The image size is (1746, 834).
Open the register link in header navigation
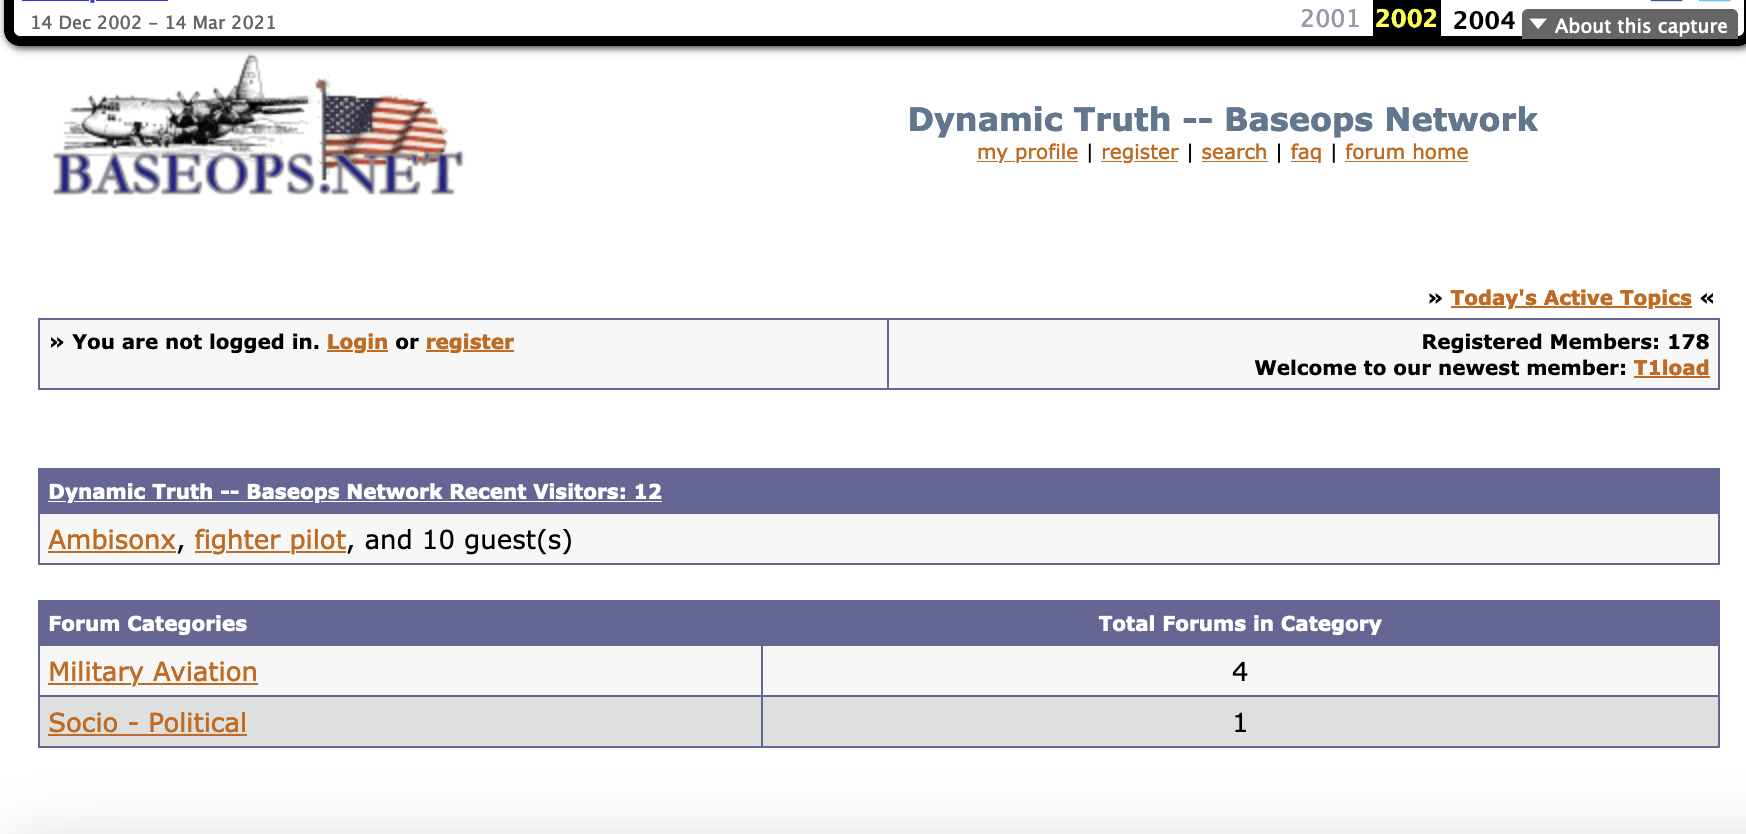click(1139, 152)
